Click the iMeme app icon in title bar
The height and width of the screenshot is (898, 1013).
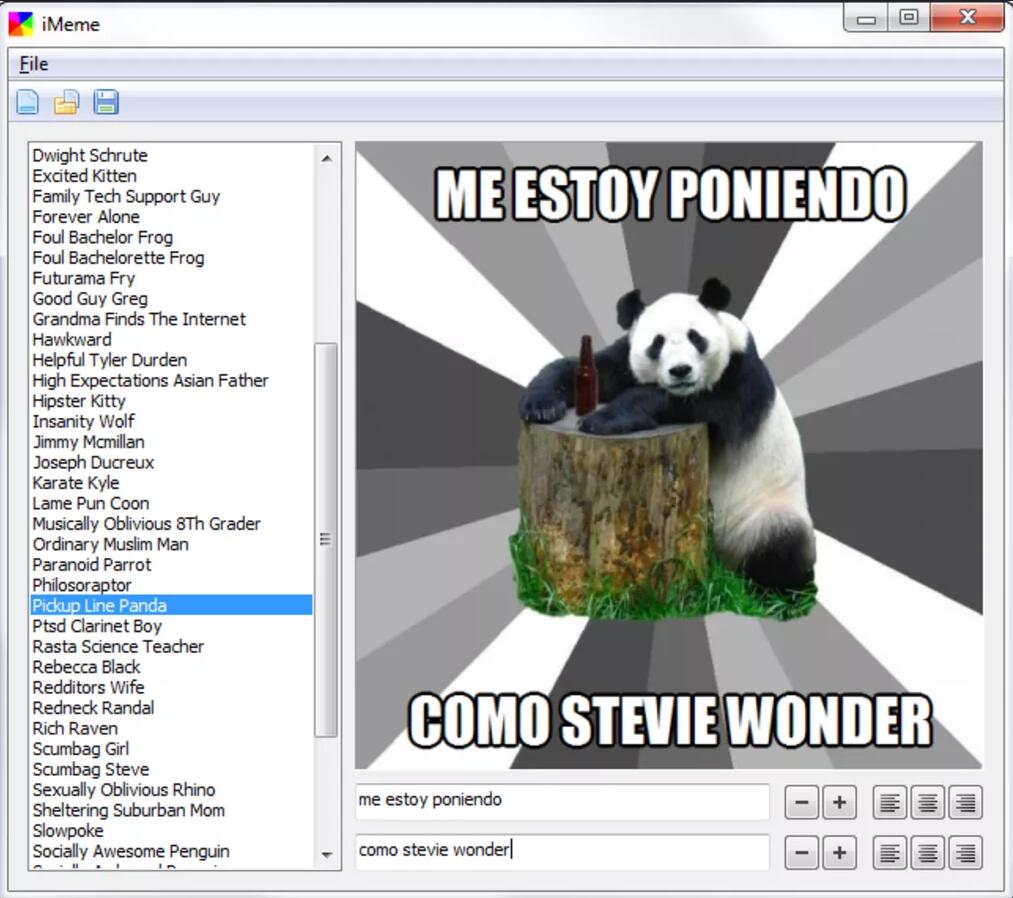pos(21,25)
